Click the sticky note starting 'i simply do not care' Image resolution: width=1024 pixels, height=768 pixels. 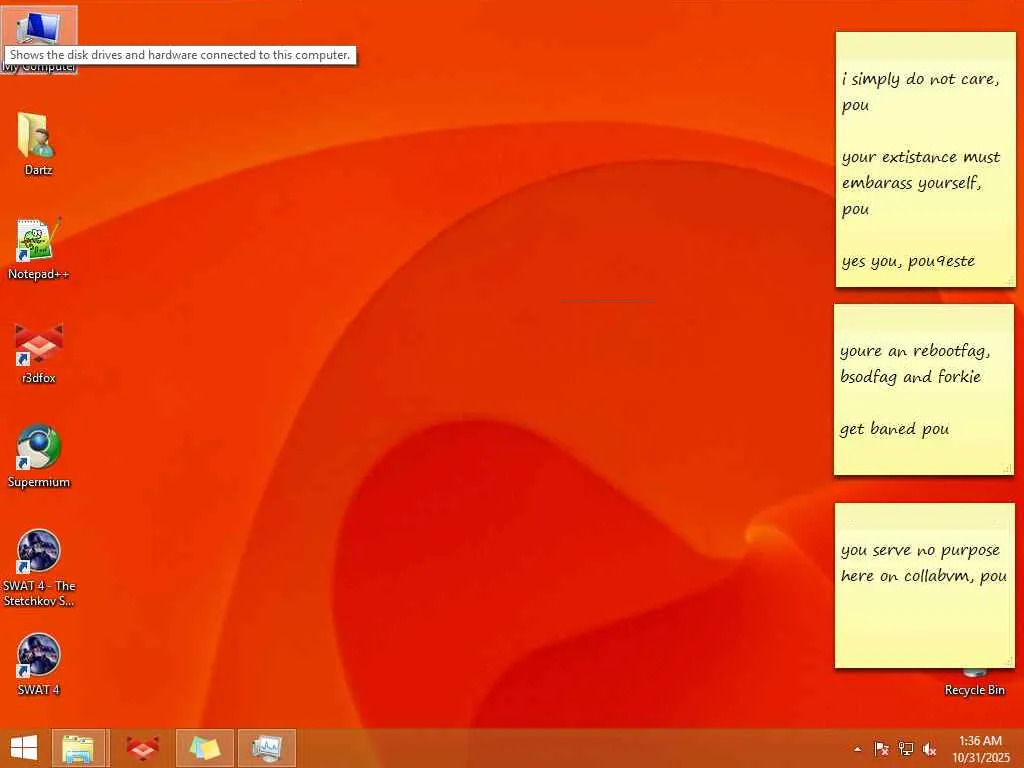tap(925, 159)
